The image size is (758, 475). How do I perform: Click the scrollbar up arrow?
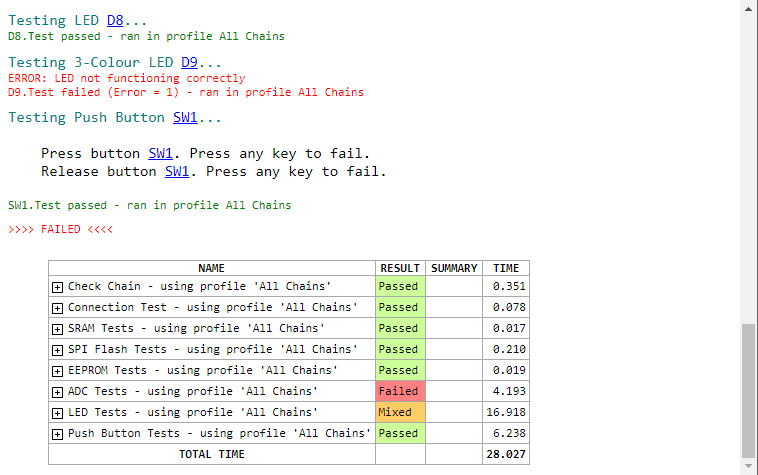749,8
